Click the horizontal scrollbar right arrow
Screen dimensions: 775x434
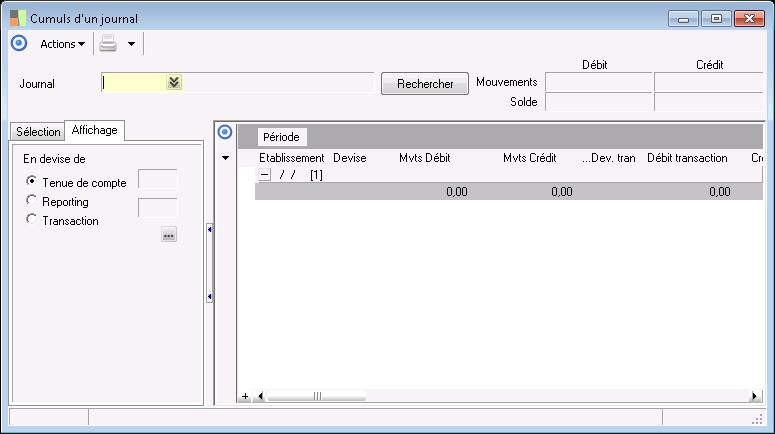point(754,396)
